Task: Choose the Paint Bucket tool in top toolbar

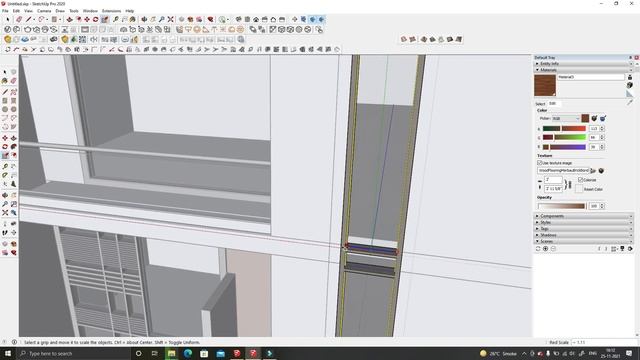Action: 133,19
